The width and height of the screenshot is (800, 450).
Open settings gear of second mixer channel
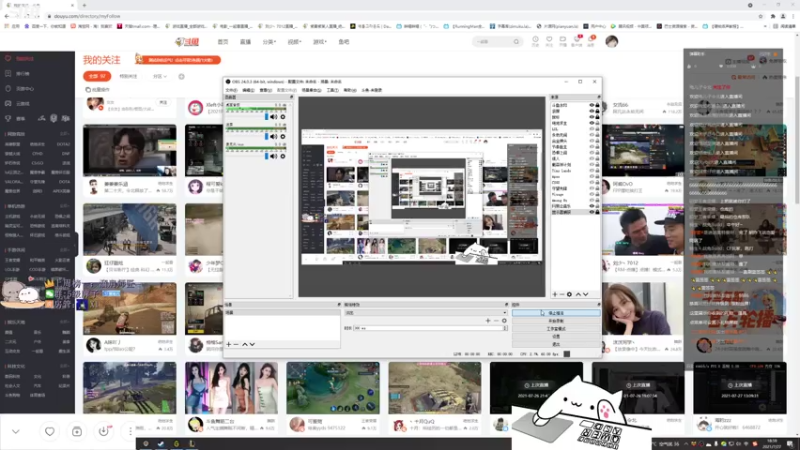(283, 137)
